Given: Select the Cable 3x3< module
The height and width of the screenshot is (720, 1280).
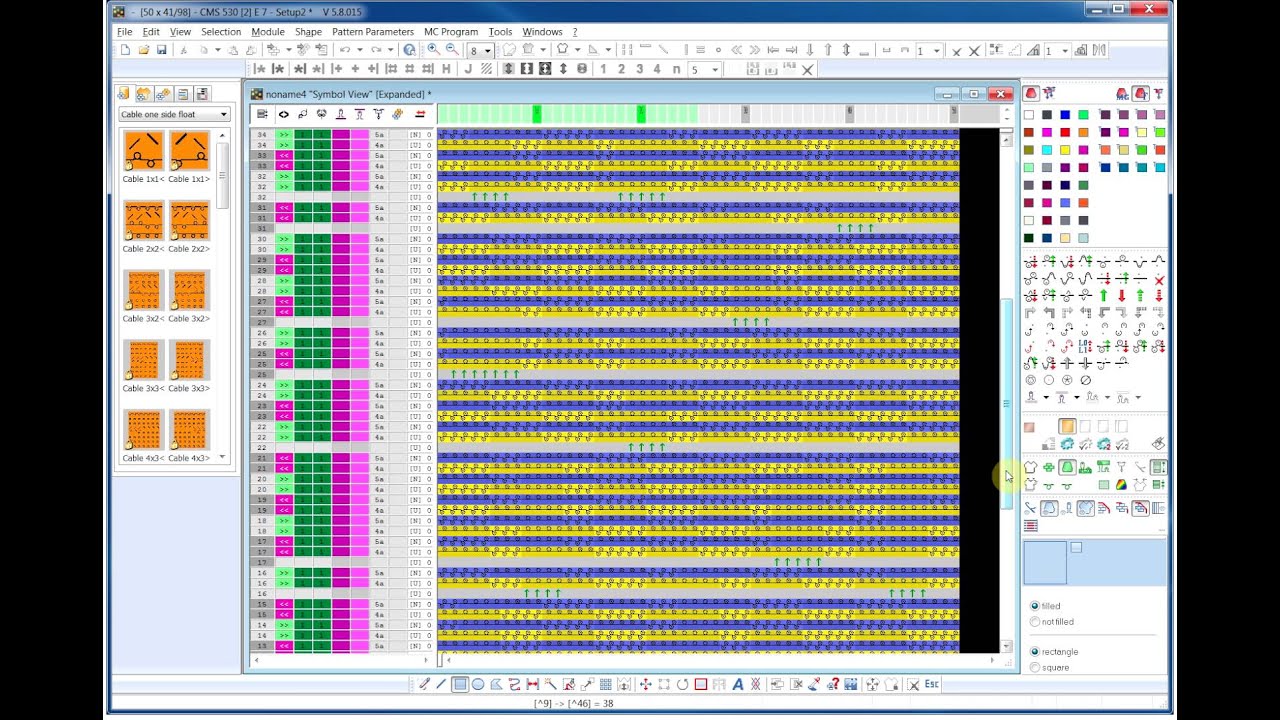Looking at the screenshot, I should point(144,360).
